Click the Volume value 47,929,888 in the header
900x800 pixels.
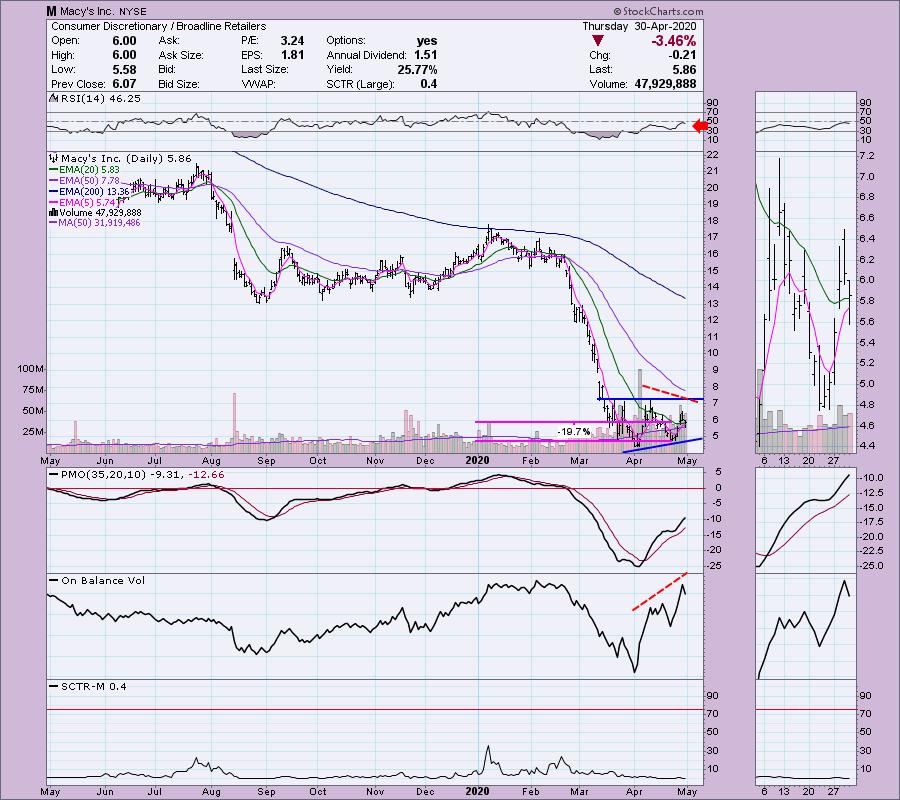[665, 84]
